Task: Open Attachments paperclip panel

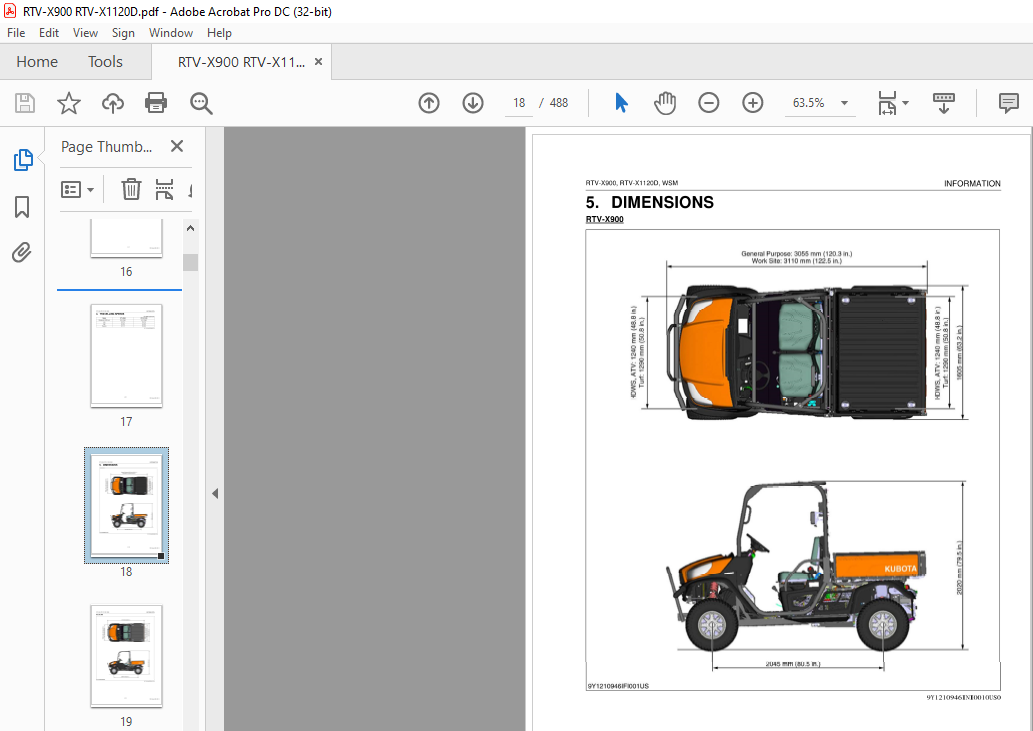Action: (22, 252)
